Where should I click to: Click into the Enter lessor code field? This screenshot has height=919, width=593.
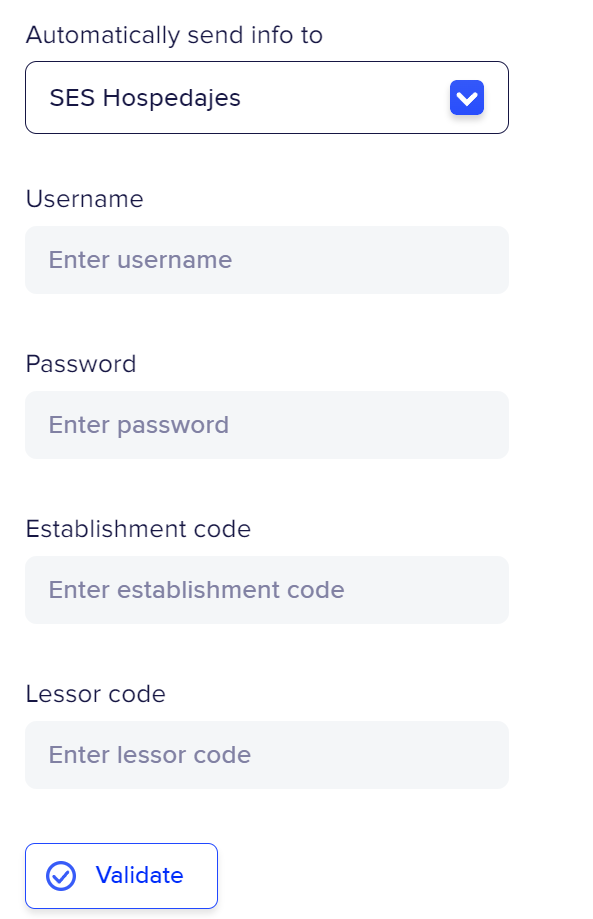pos(267,755)
